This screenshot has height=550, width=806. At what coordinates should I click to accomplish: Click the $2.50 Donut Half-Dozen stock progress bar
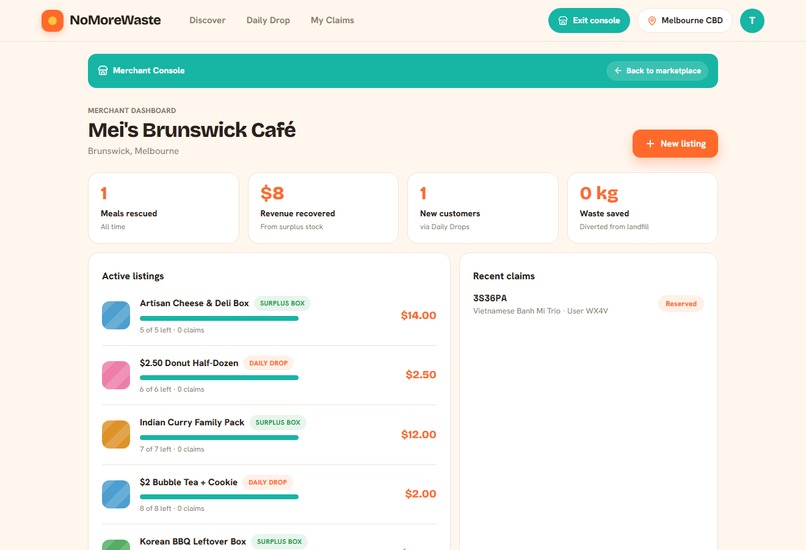[x=219, y=378]
